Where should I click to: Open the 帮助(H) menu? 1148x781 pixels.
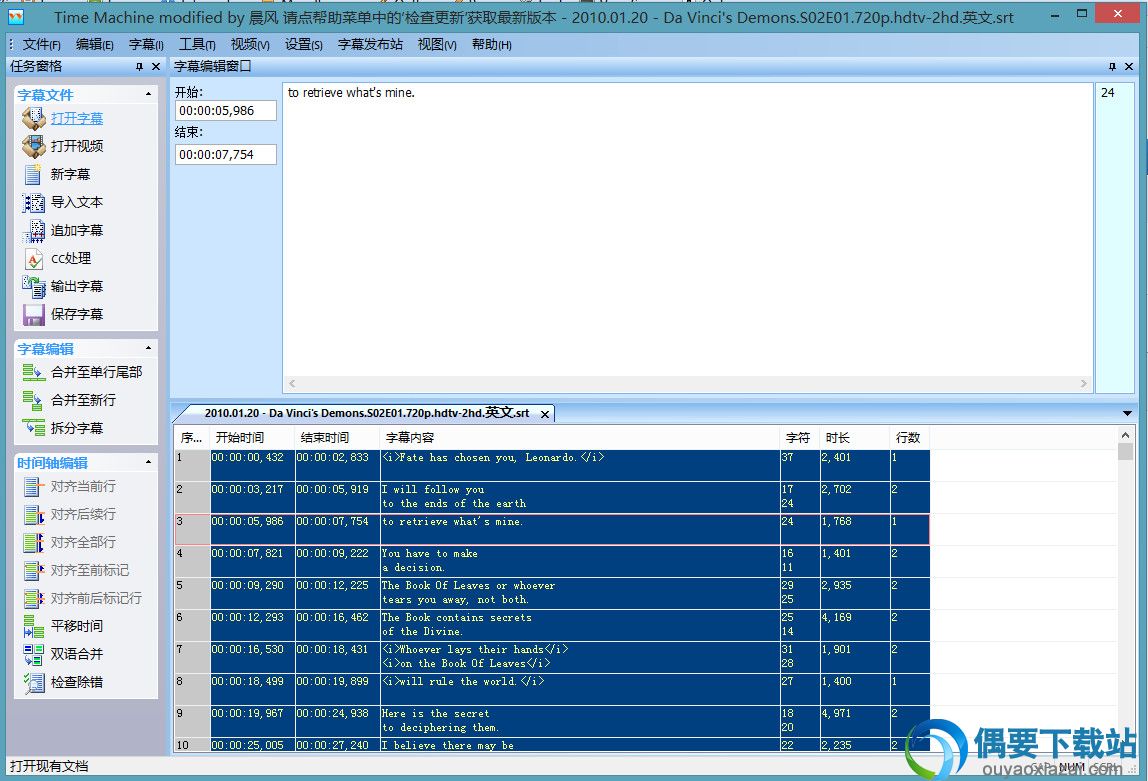coord(491,45)
